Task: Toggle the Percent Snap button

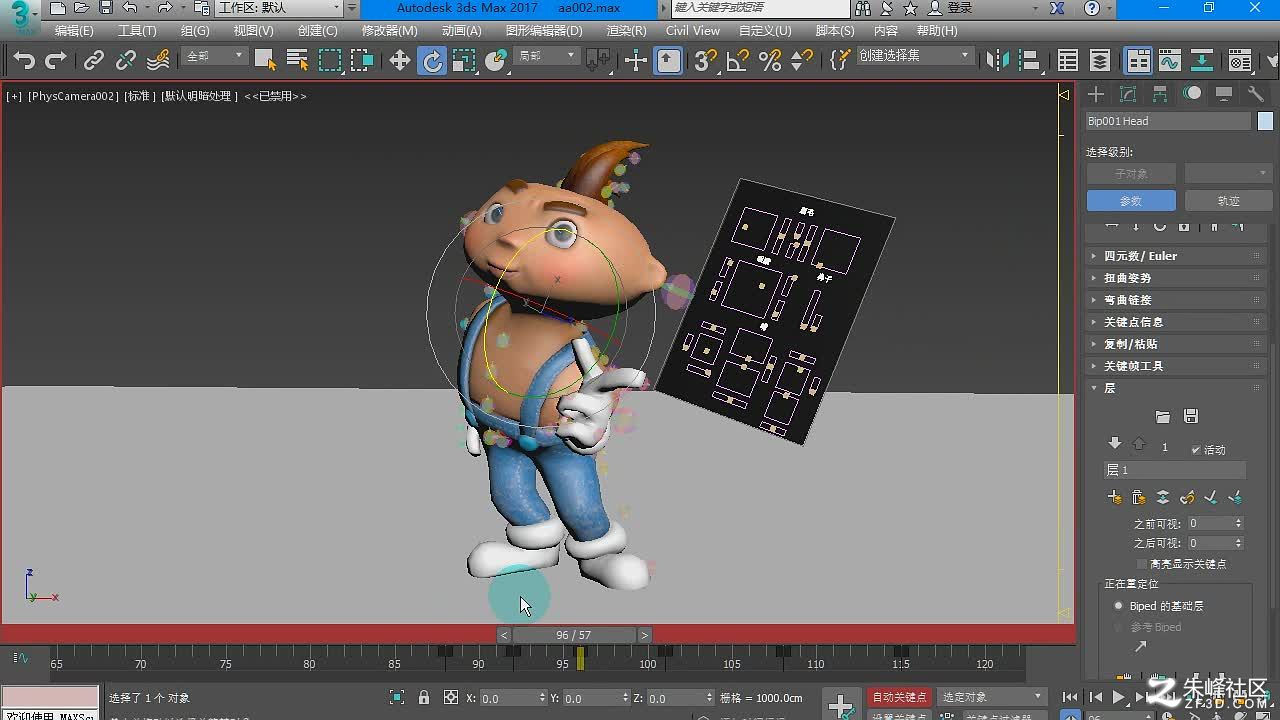Action: coord(770,61)
